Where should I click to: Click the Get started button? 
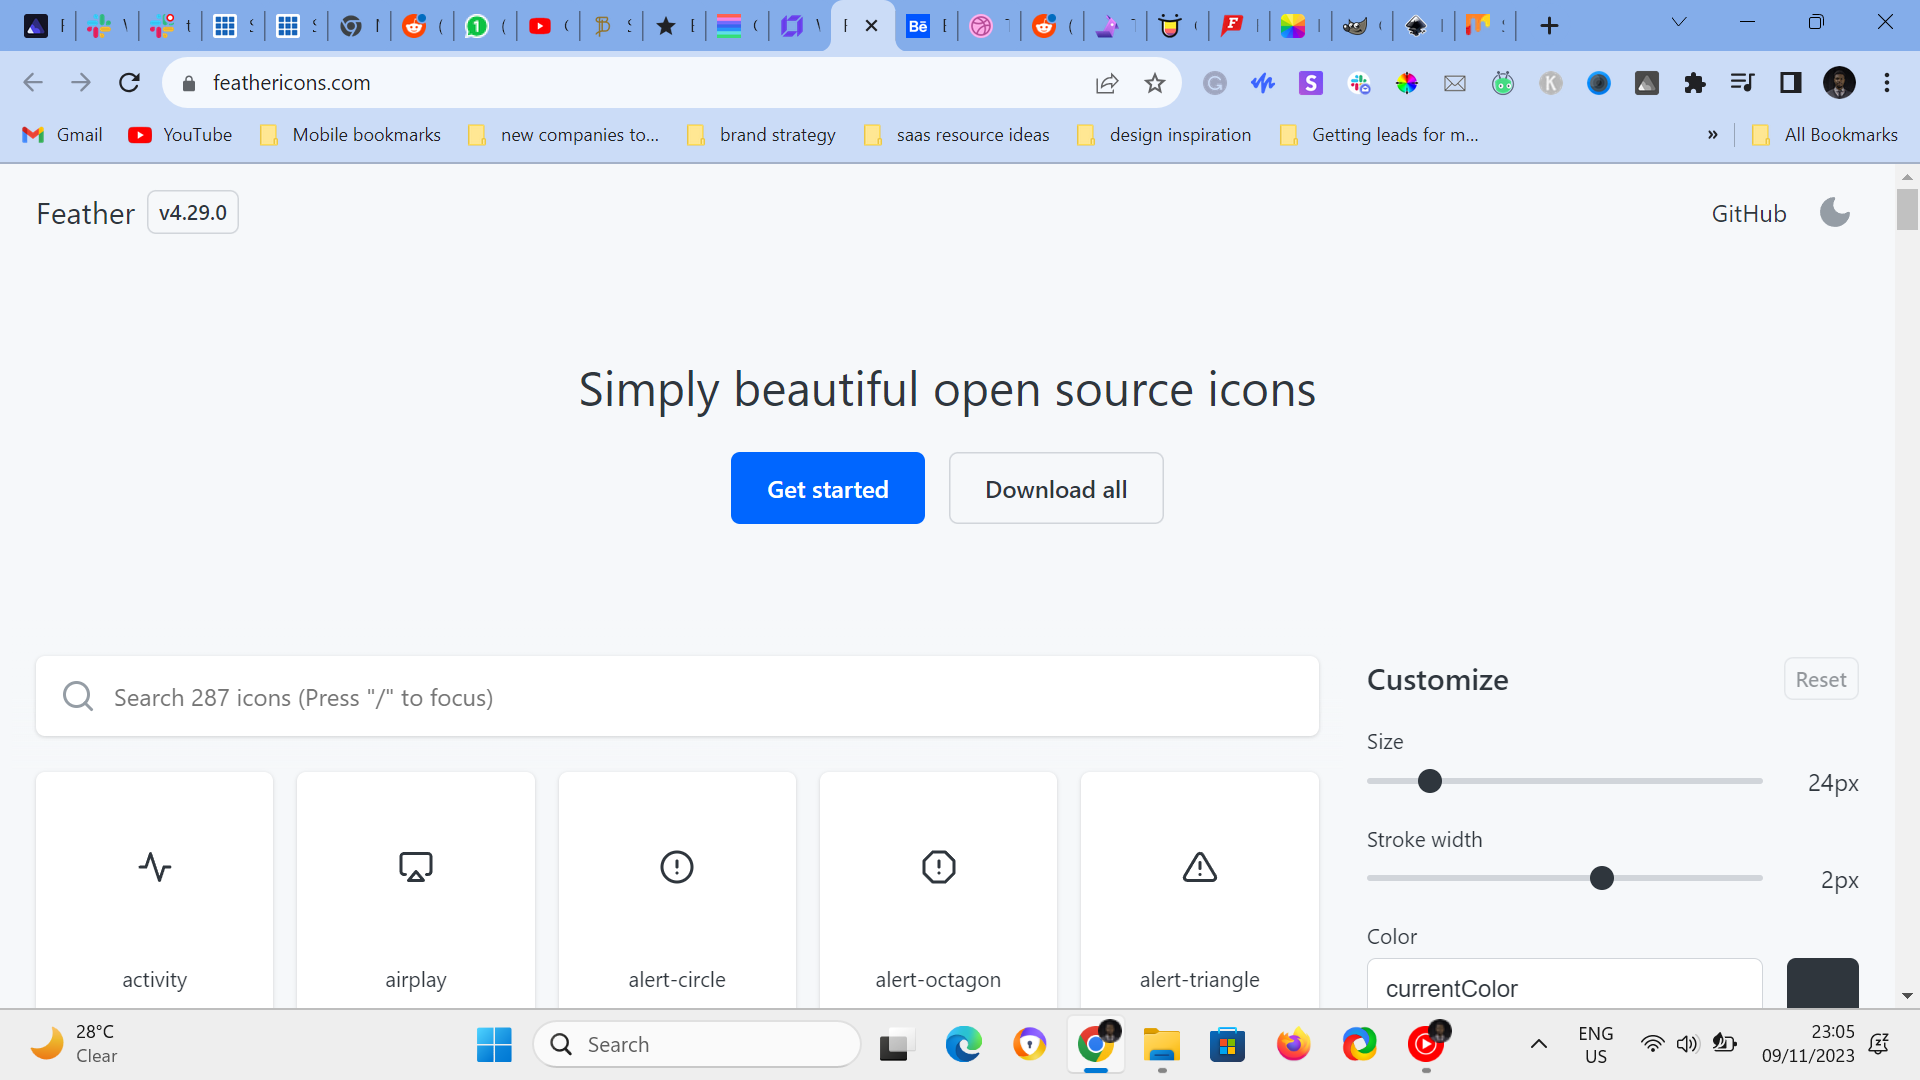[827, 488]
